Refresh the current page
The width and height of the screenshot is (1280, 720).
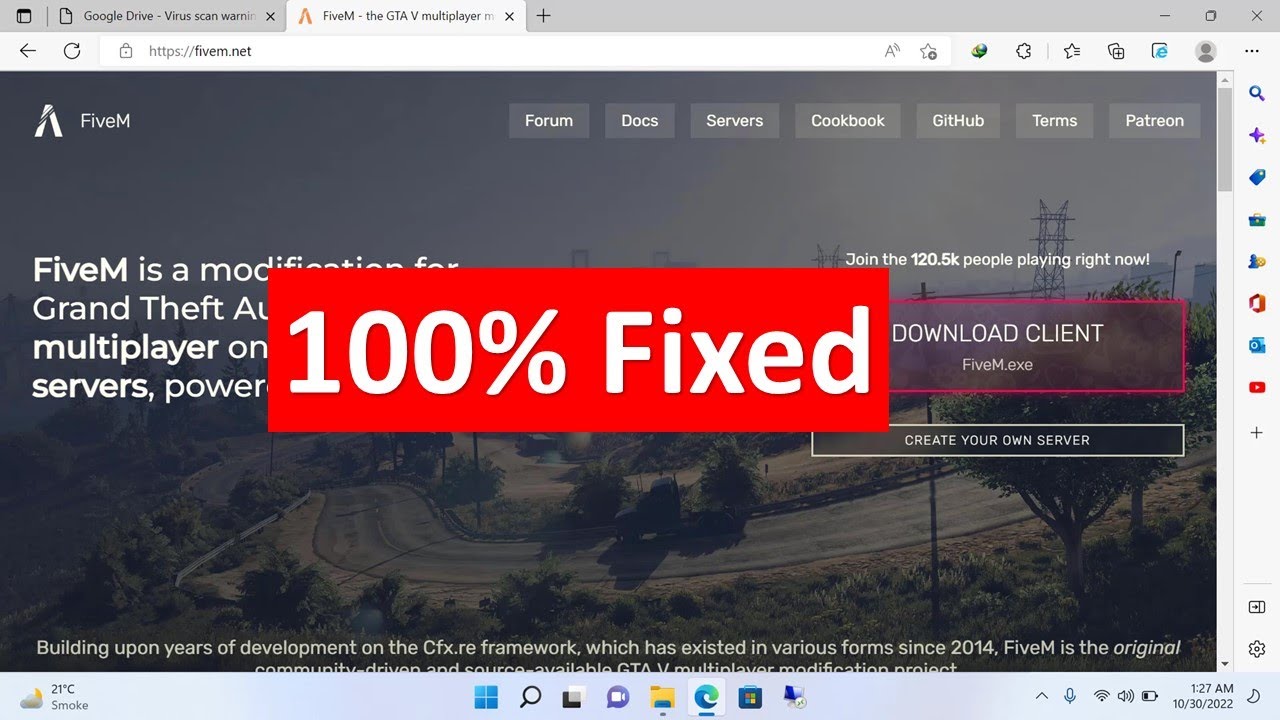tap(72, 51)
